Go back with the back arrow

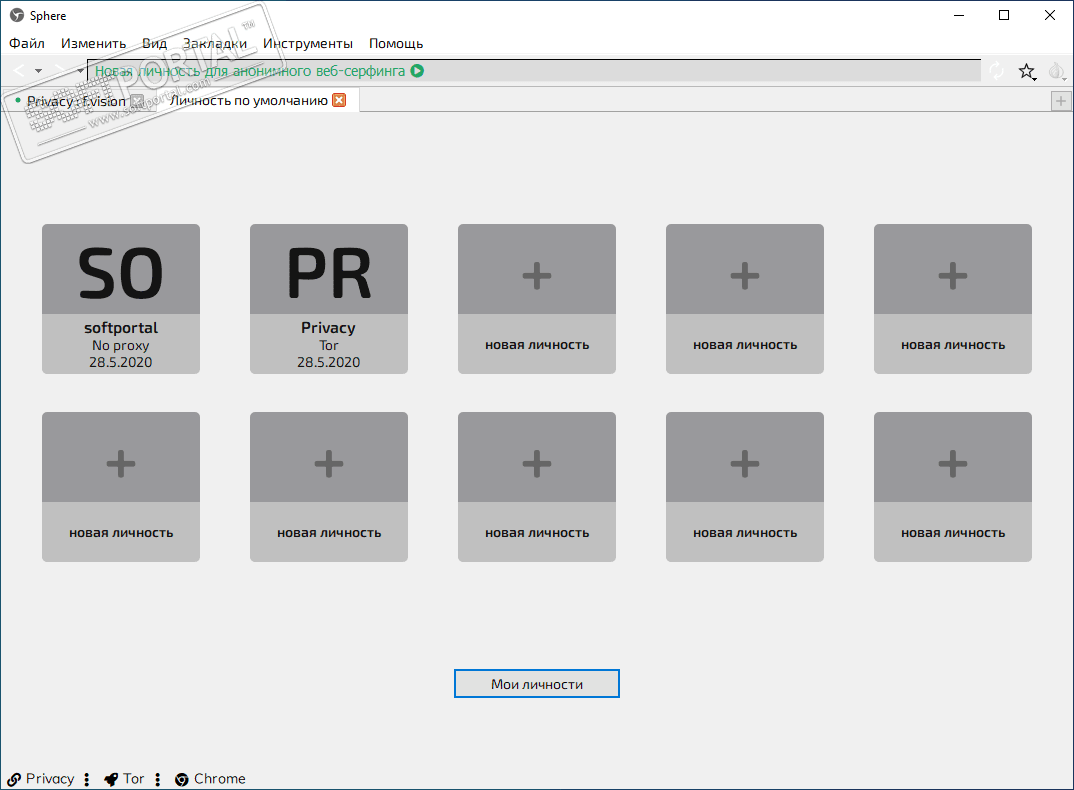coord(19,70)
